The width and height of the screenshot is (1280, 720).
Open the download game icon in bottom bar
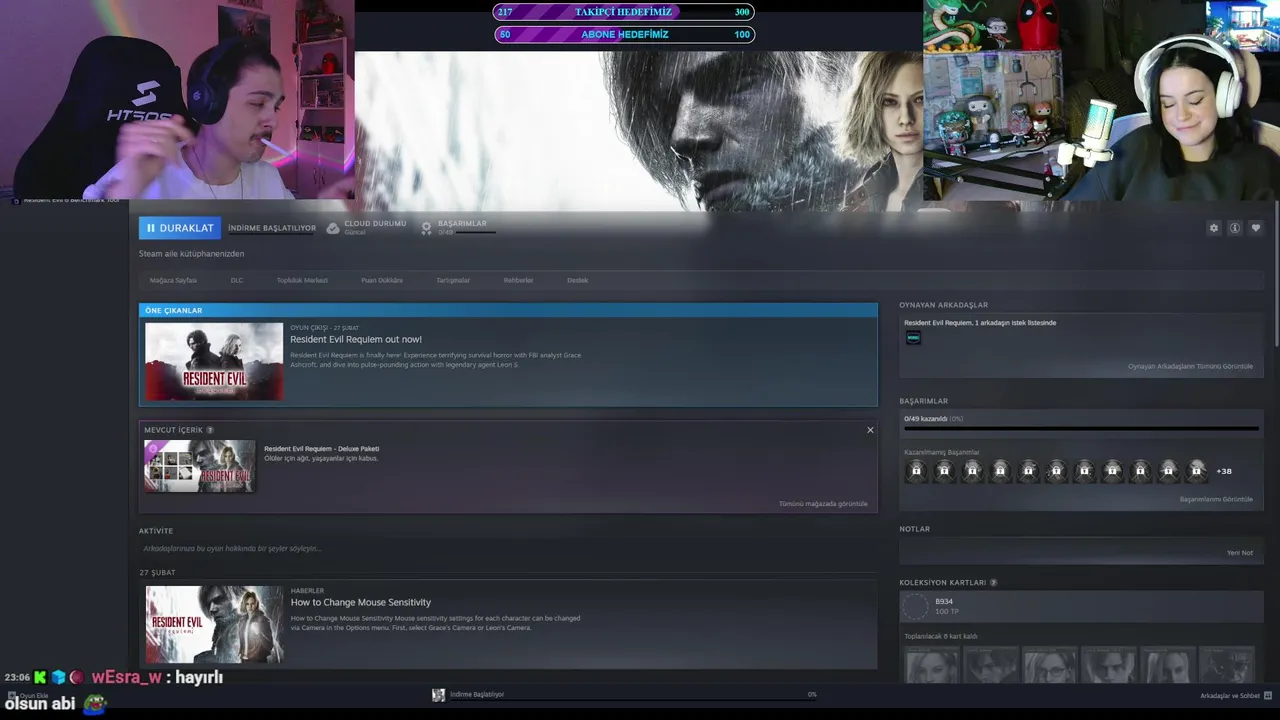tap(438, 695)
